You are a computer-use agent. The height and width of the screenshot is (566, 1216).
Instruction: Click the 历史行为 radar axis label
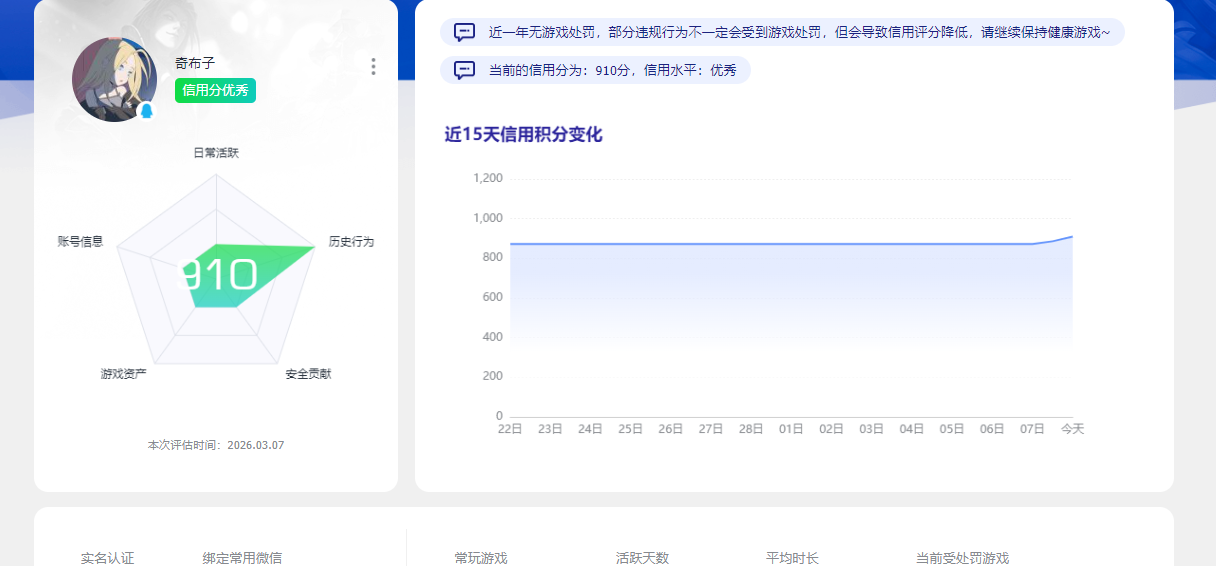point(351,242)
